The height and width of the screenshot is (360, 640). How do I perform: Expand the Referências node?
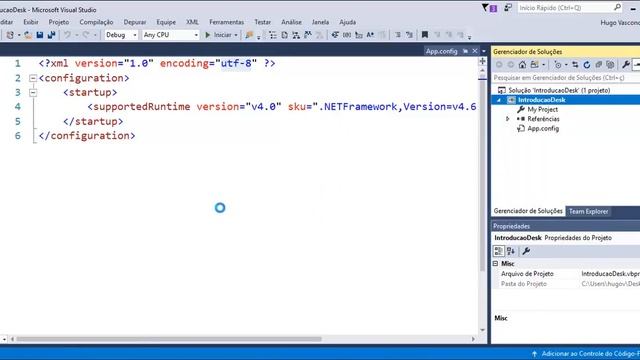click(507, 119)
